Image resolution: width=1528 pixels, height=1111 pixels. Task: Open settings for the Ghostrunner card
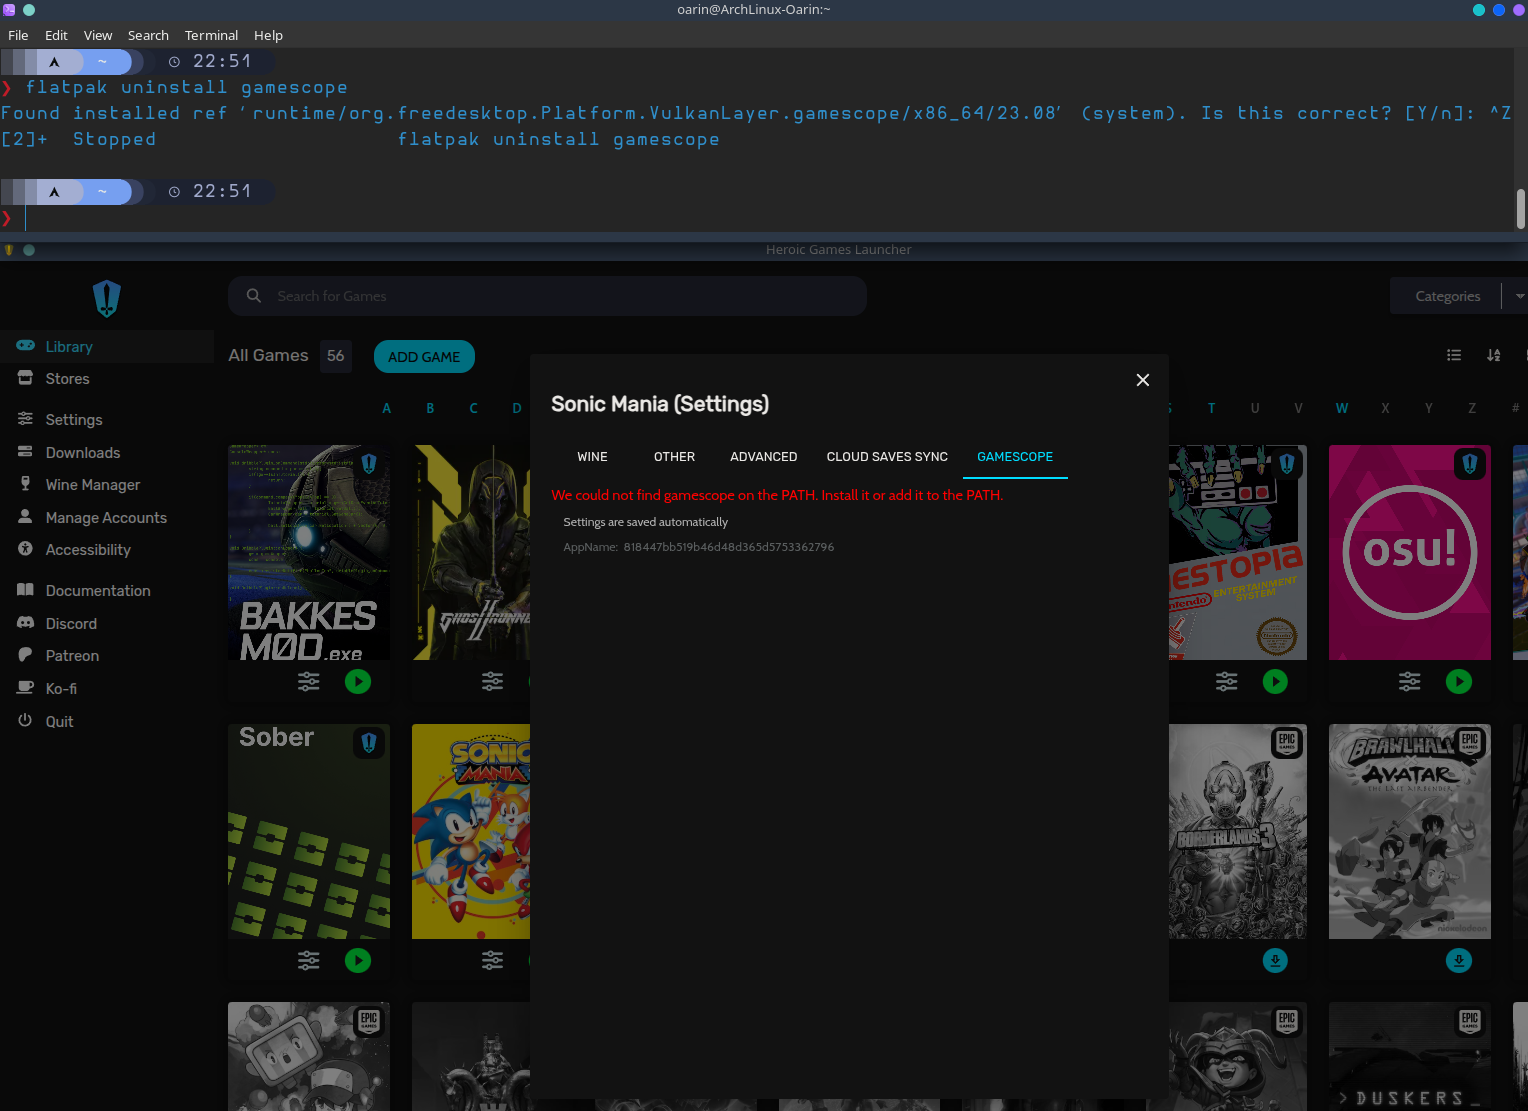[x=493, y=682]
